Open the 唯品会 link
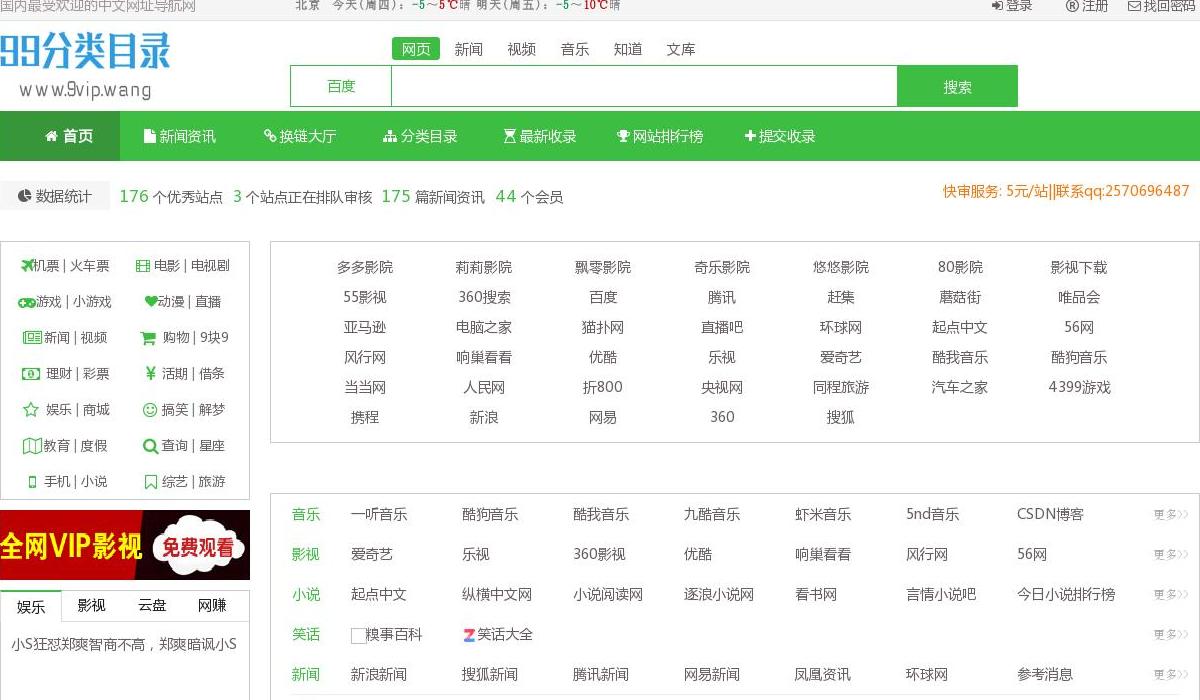 (x=1079, y=297)
